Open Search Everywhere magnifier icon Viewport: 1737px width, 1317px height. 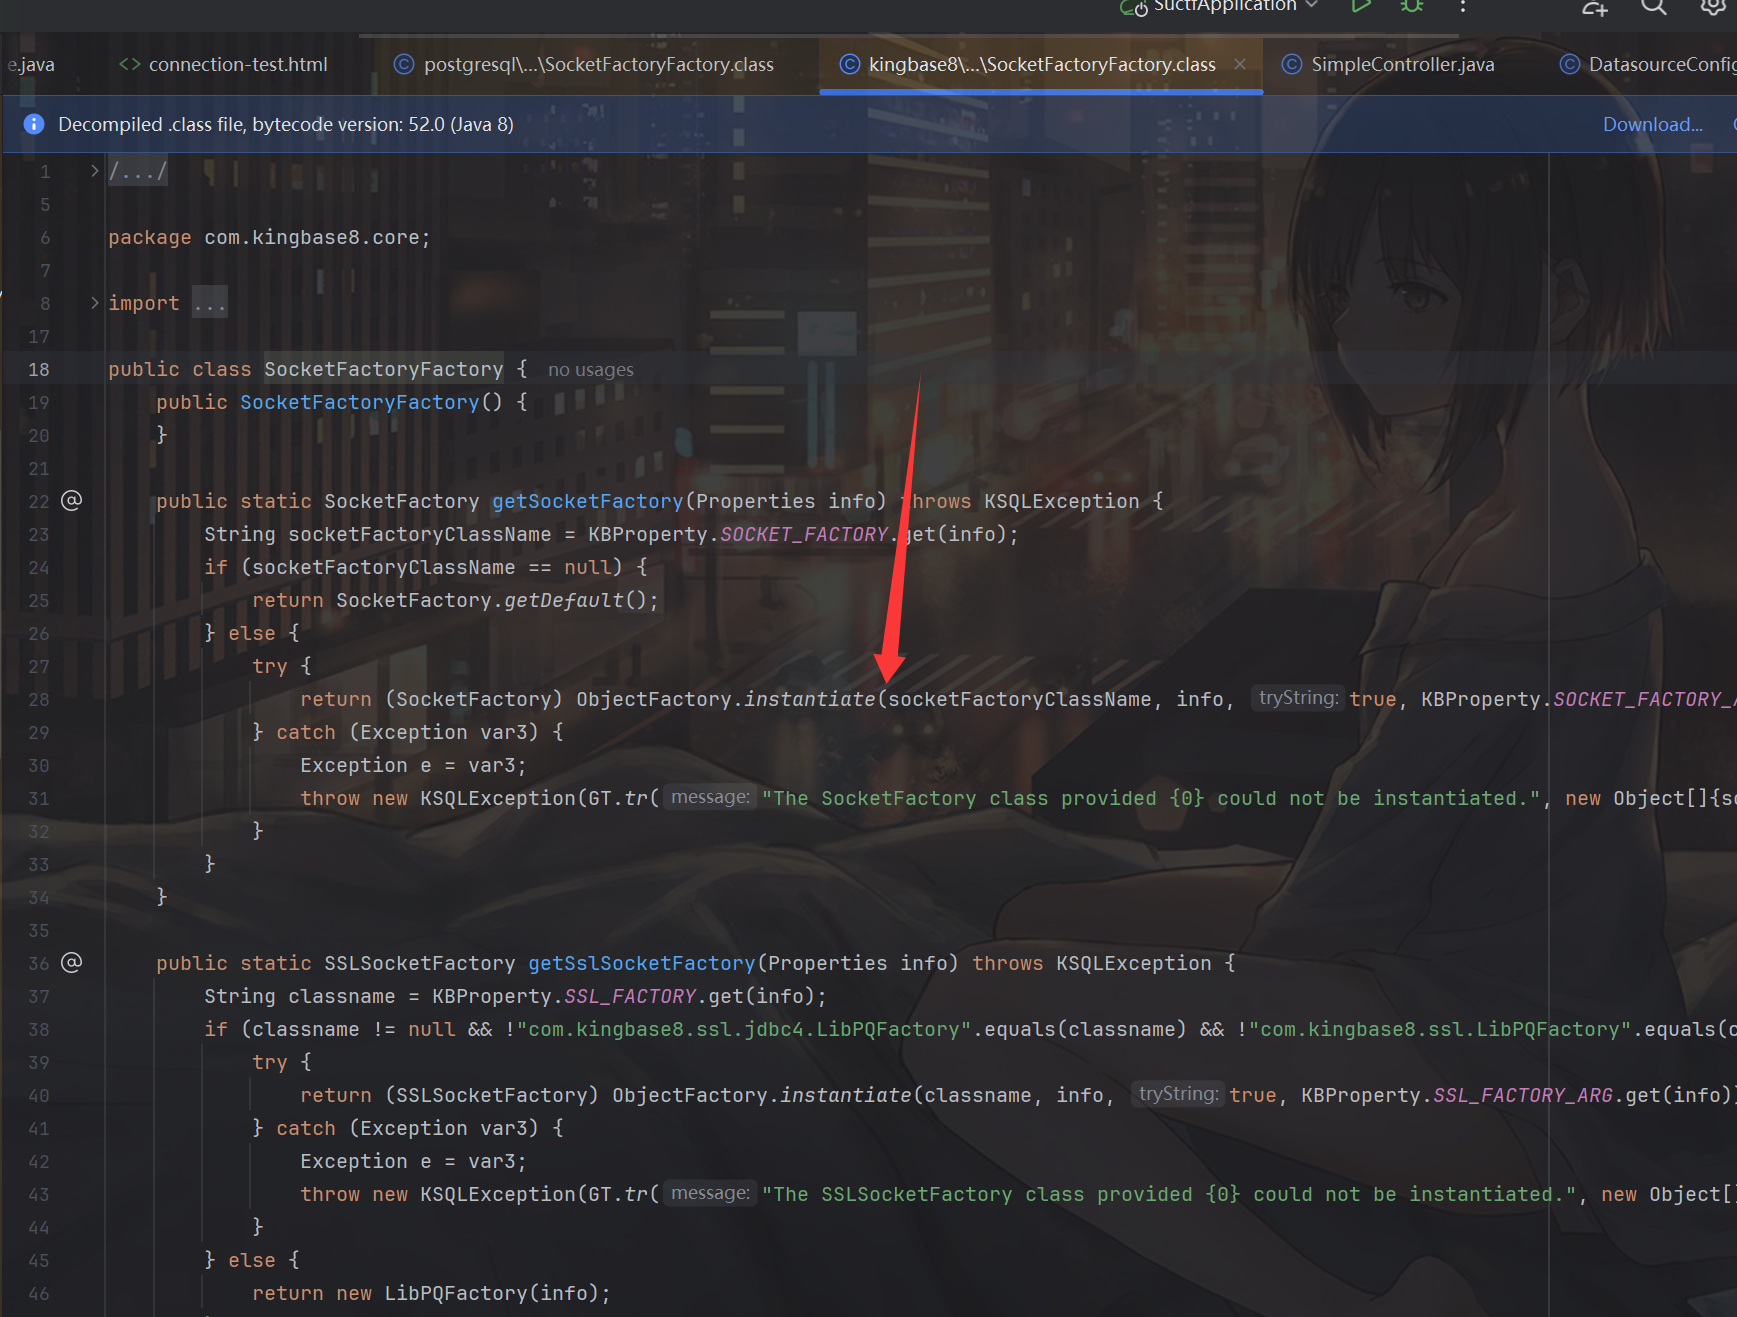pyautogui.click(x=1653, y=7)
